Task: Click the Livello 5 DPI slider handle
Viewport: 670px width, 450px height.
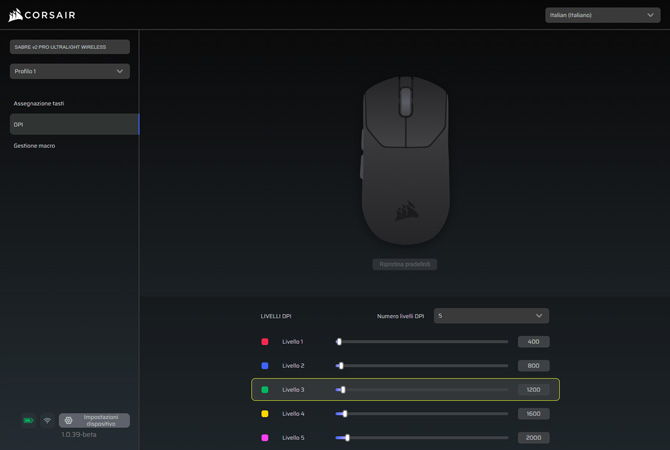Action: pyautogui.click(x=347, y=438)
